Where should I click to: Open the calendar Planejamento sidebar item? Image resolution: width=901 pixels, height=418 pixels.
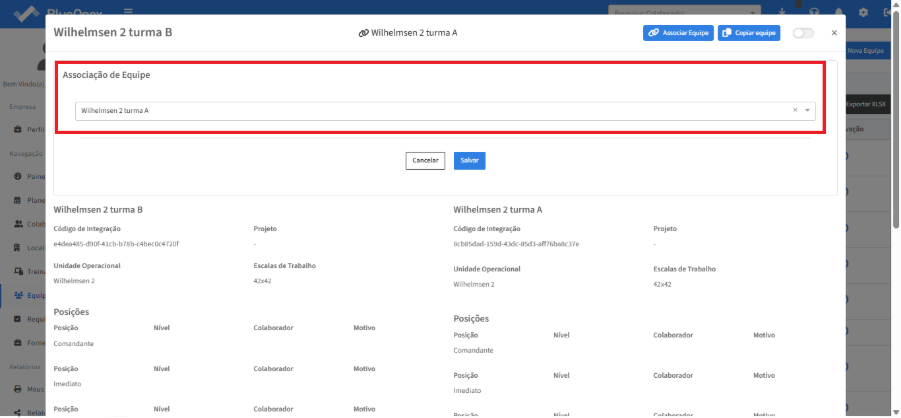[28, 201]
